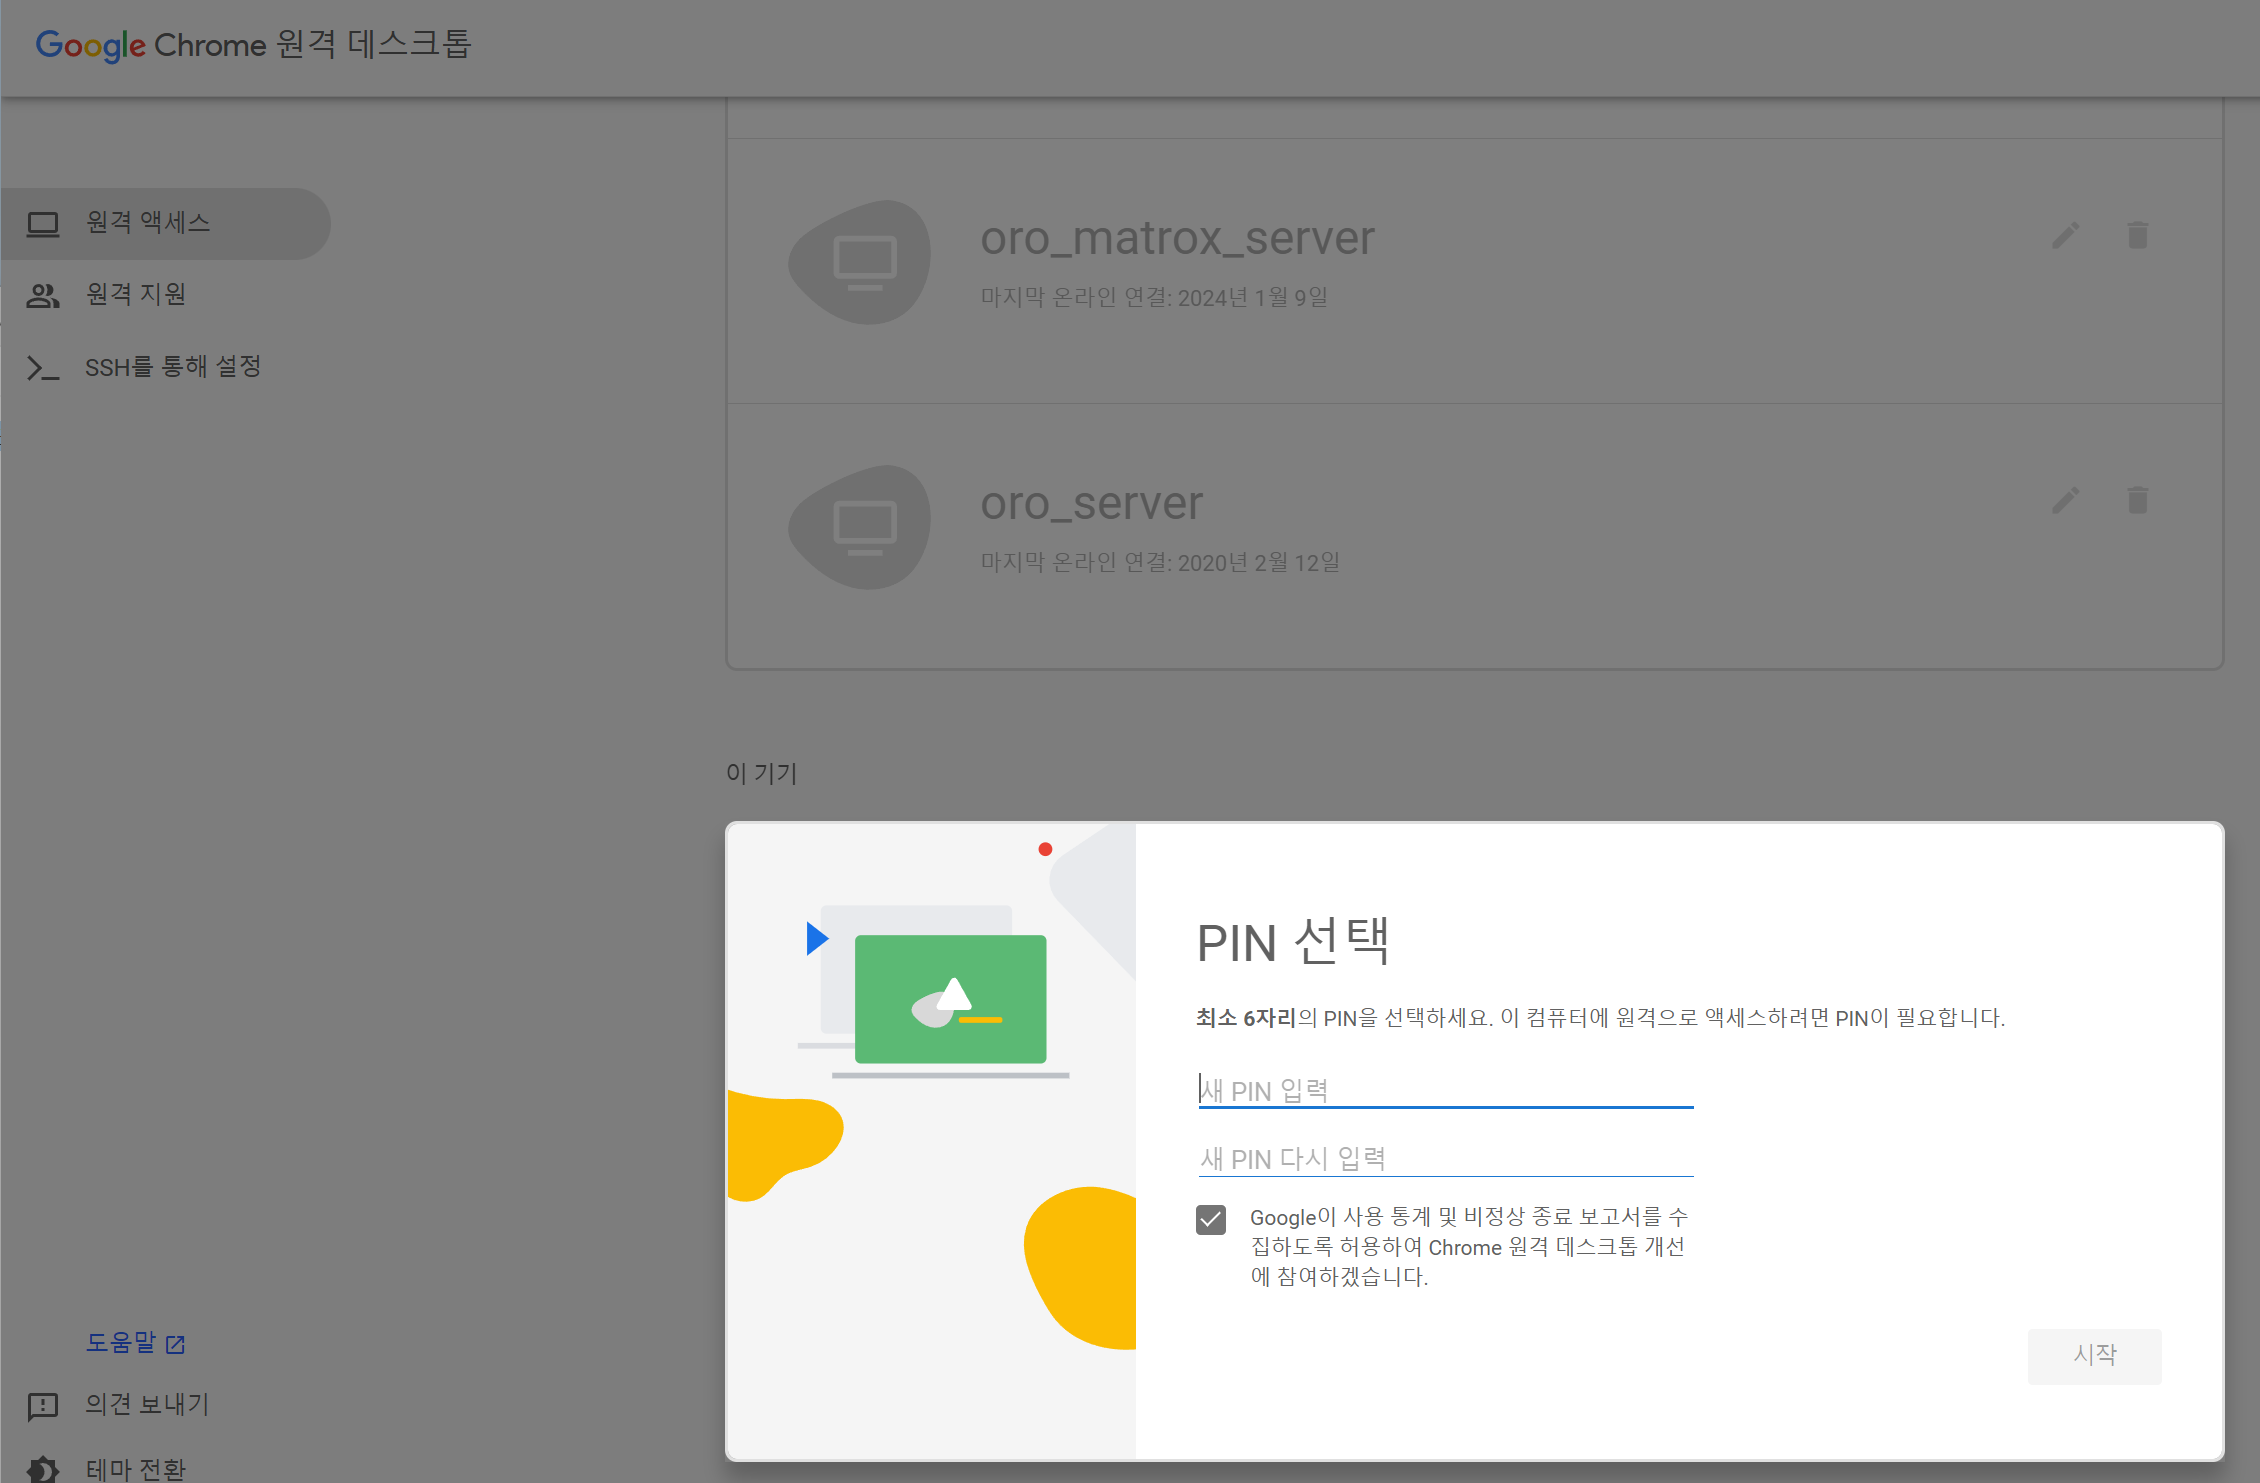2260x1483 pixels.
Task: Click the people icon beside 원격 지원
Action: tap(43, 296)
